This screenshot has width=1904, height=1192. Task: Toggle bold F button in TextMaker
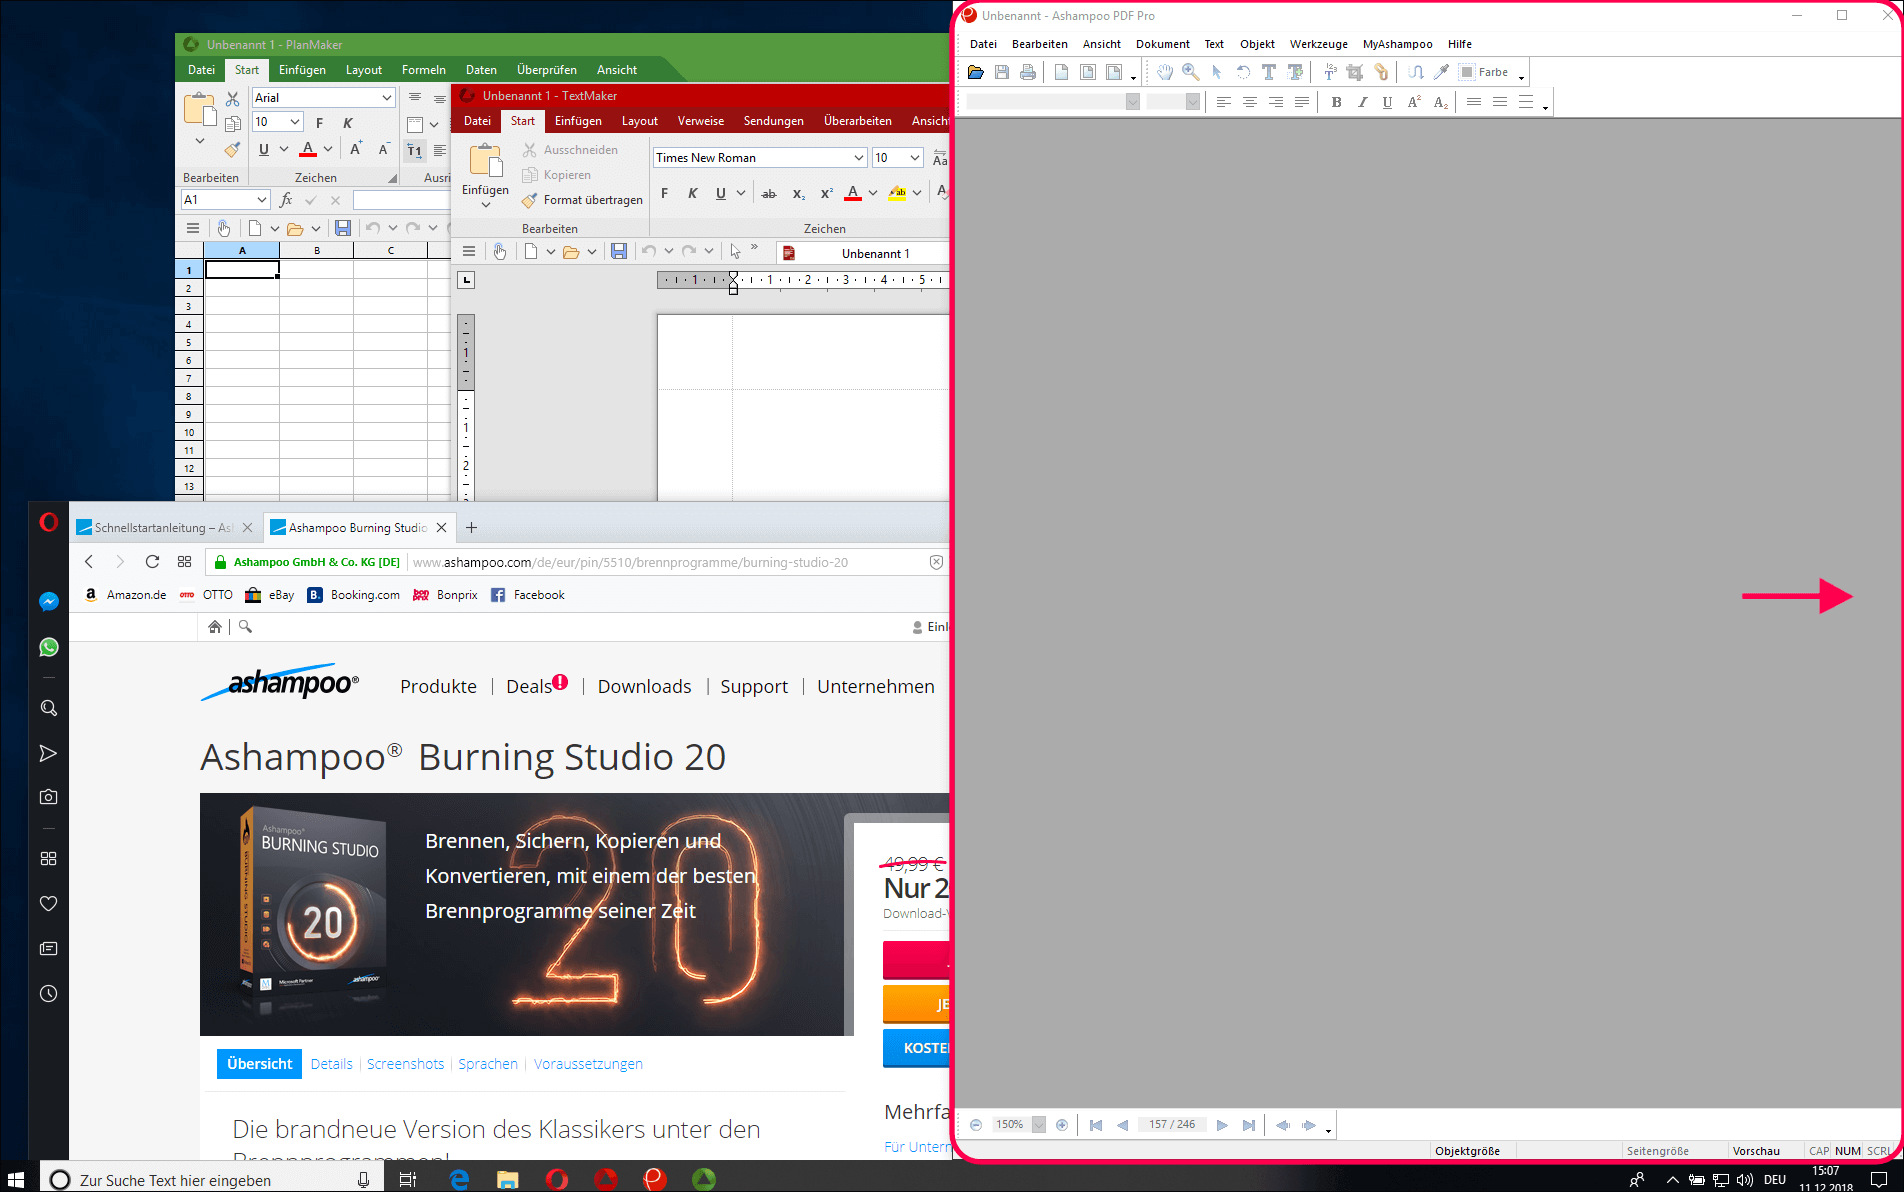(665, 193)
